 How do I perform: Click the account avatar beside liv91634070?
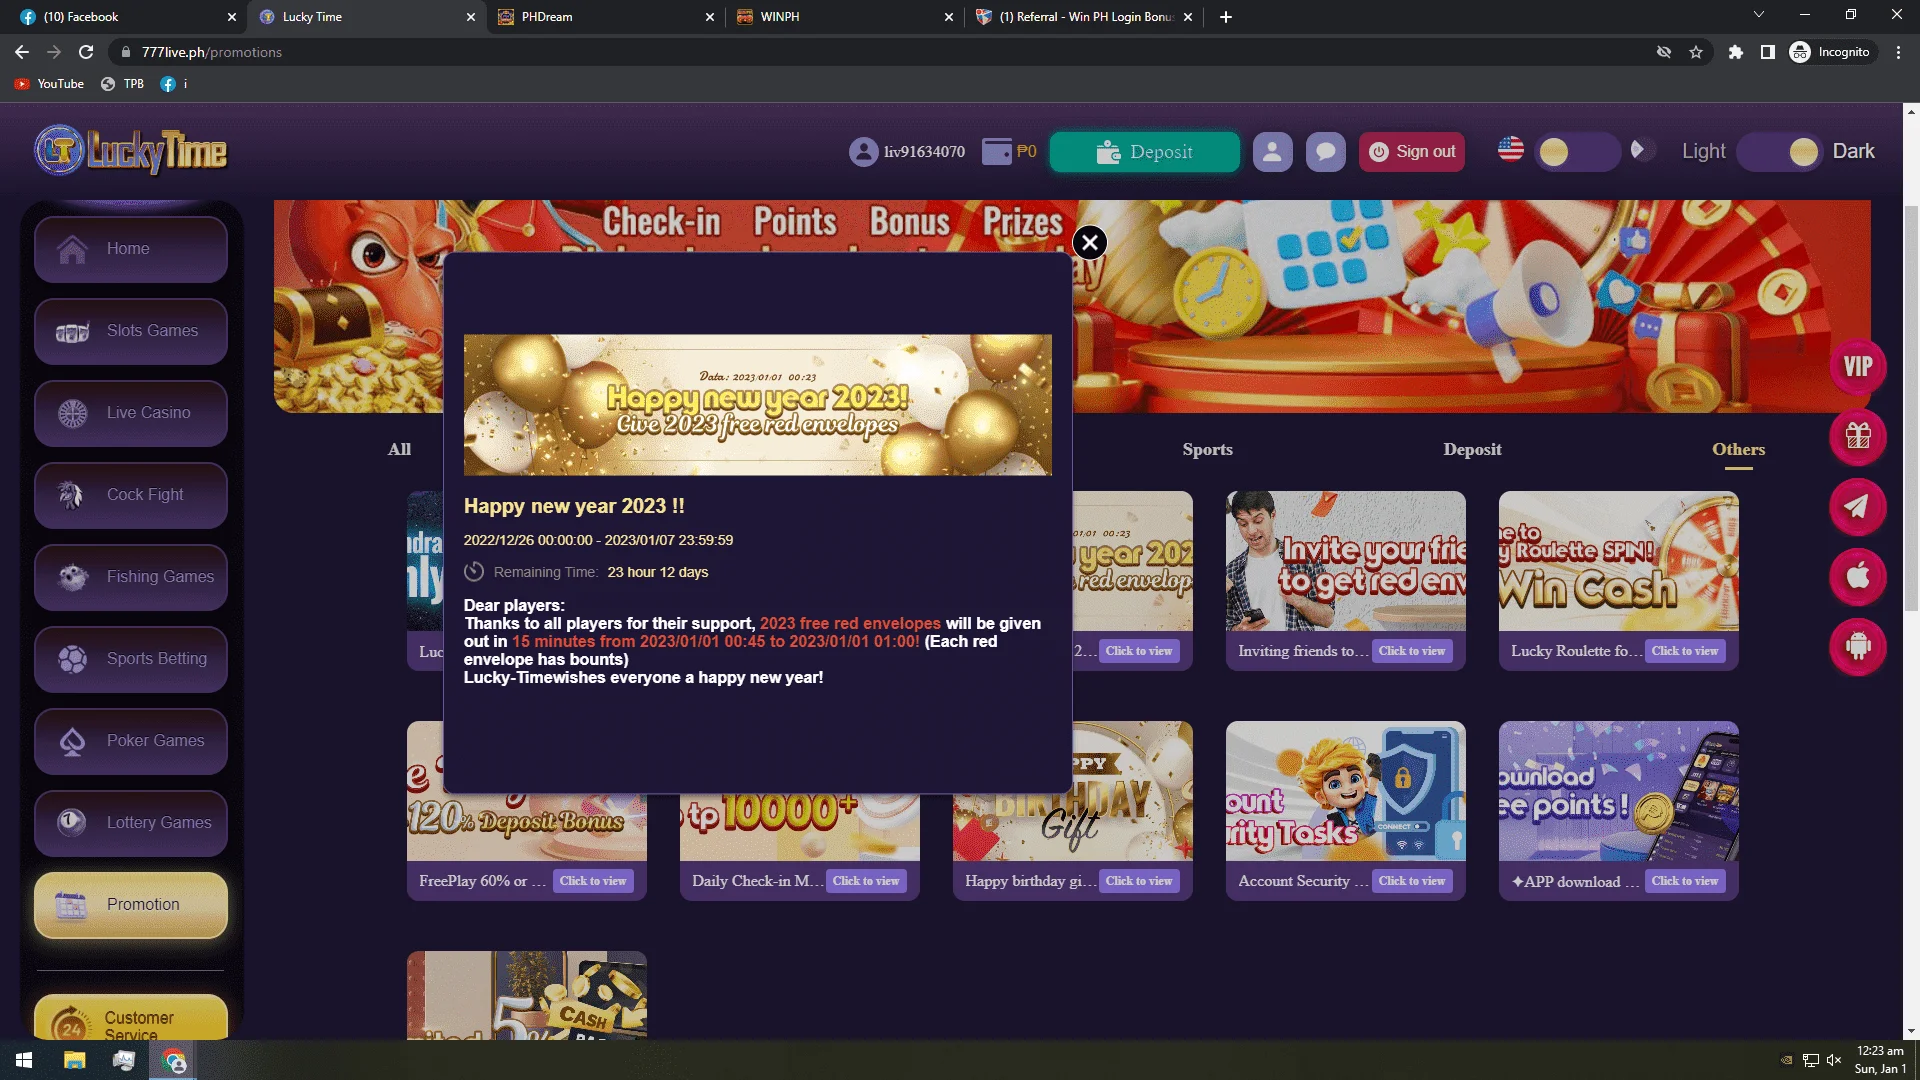(x=863, y=152)
